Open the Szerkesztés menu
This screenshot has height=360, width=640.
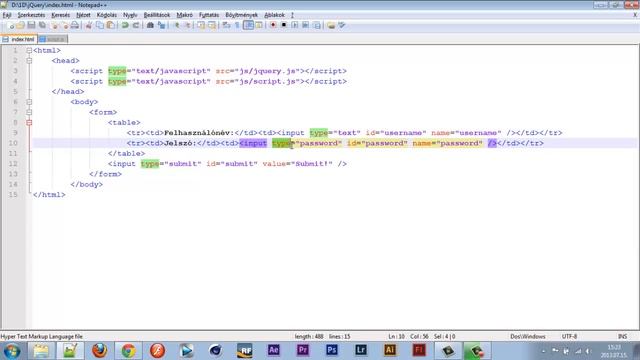(x=31, y=15)
